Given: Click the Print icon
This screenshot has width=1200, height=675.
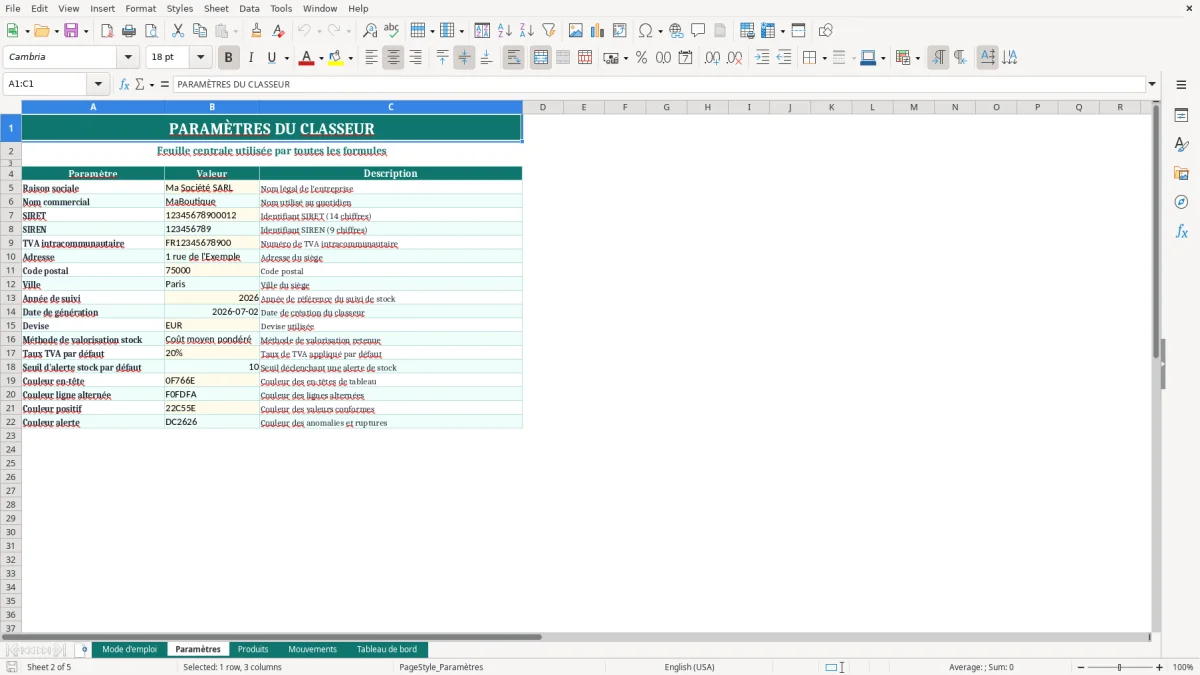Looking at the screenshot, I should click(x=129, y=31).
